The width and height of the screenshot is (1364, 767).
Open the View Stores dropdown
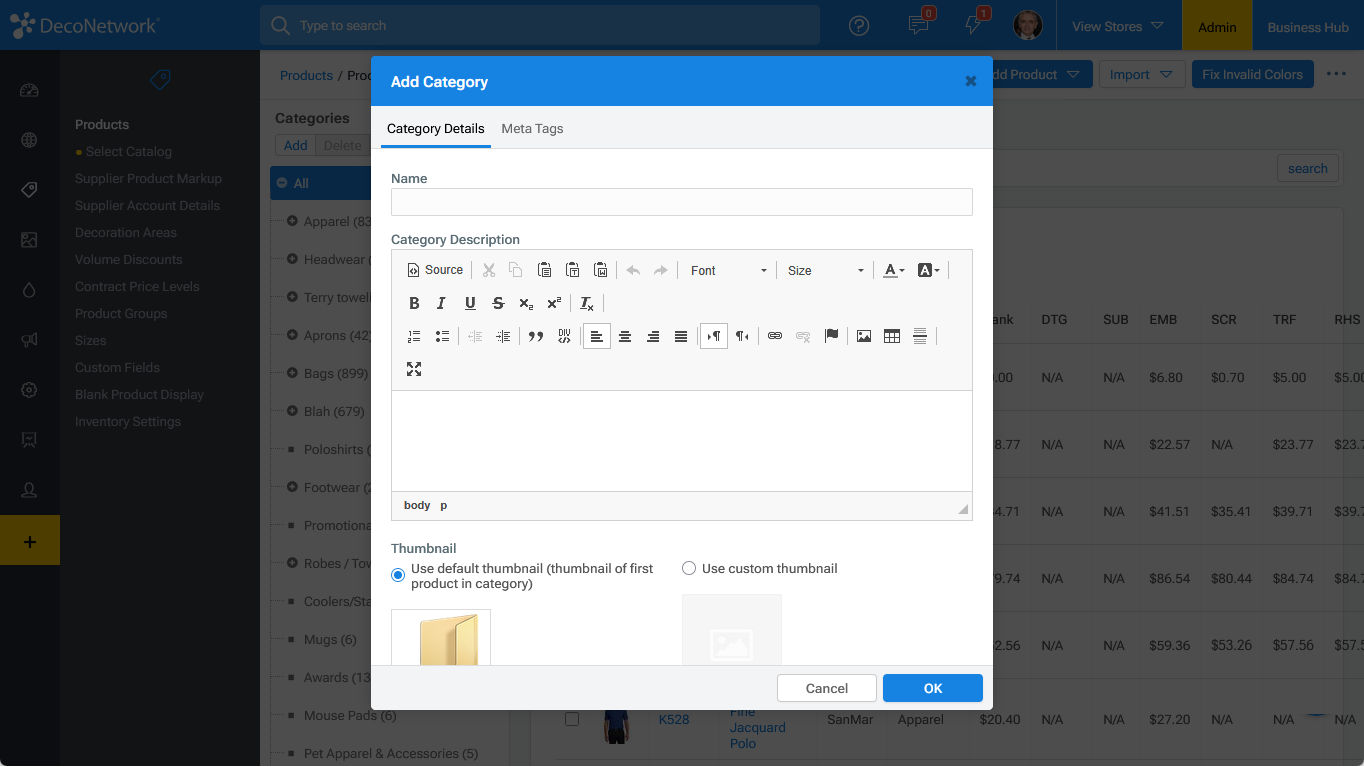(1117, 26)
